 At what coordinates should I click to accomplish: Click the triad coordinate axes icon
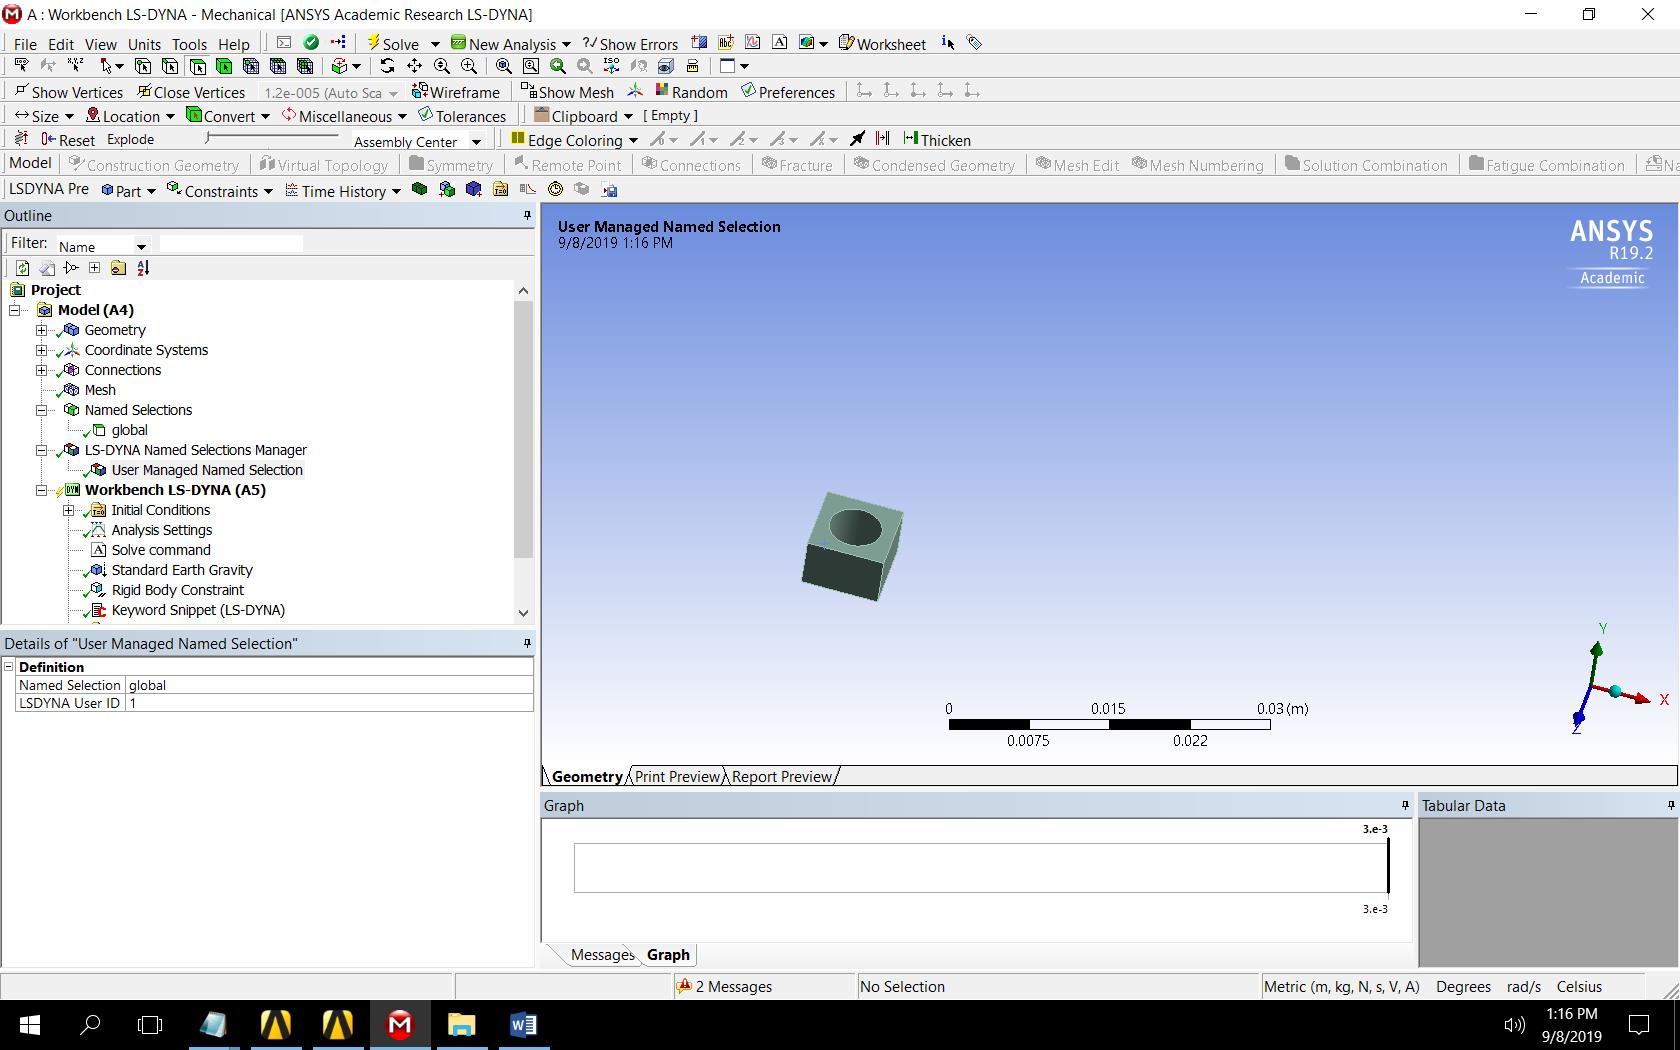point(635,91)
